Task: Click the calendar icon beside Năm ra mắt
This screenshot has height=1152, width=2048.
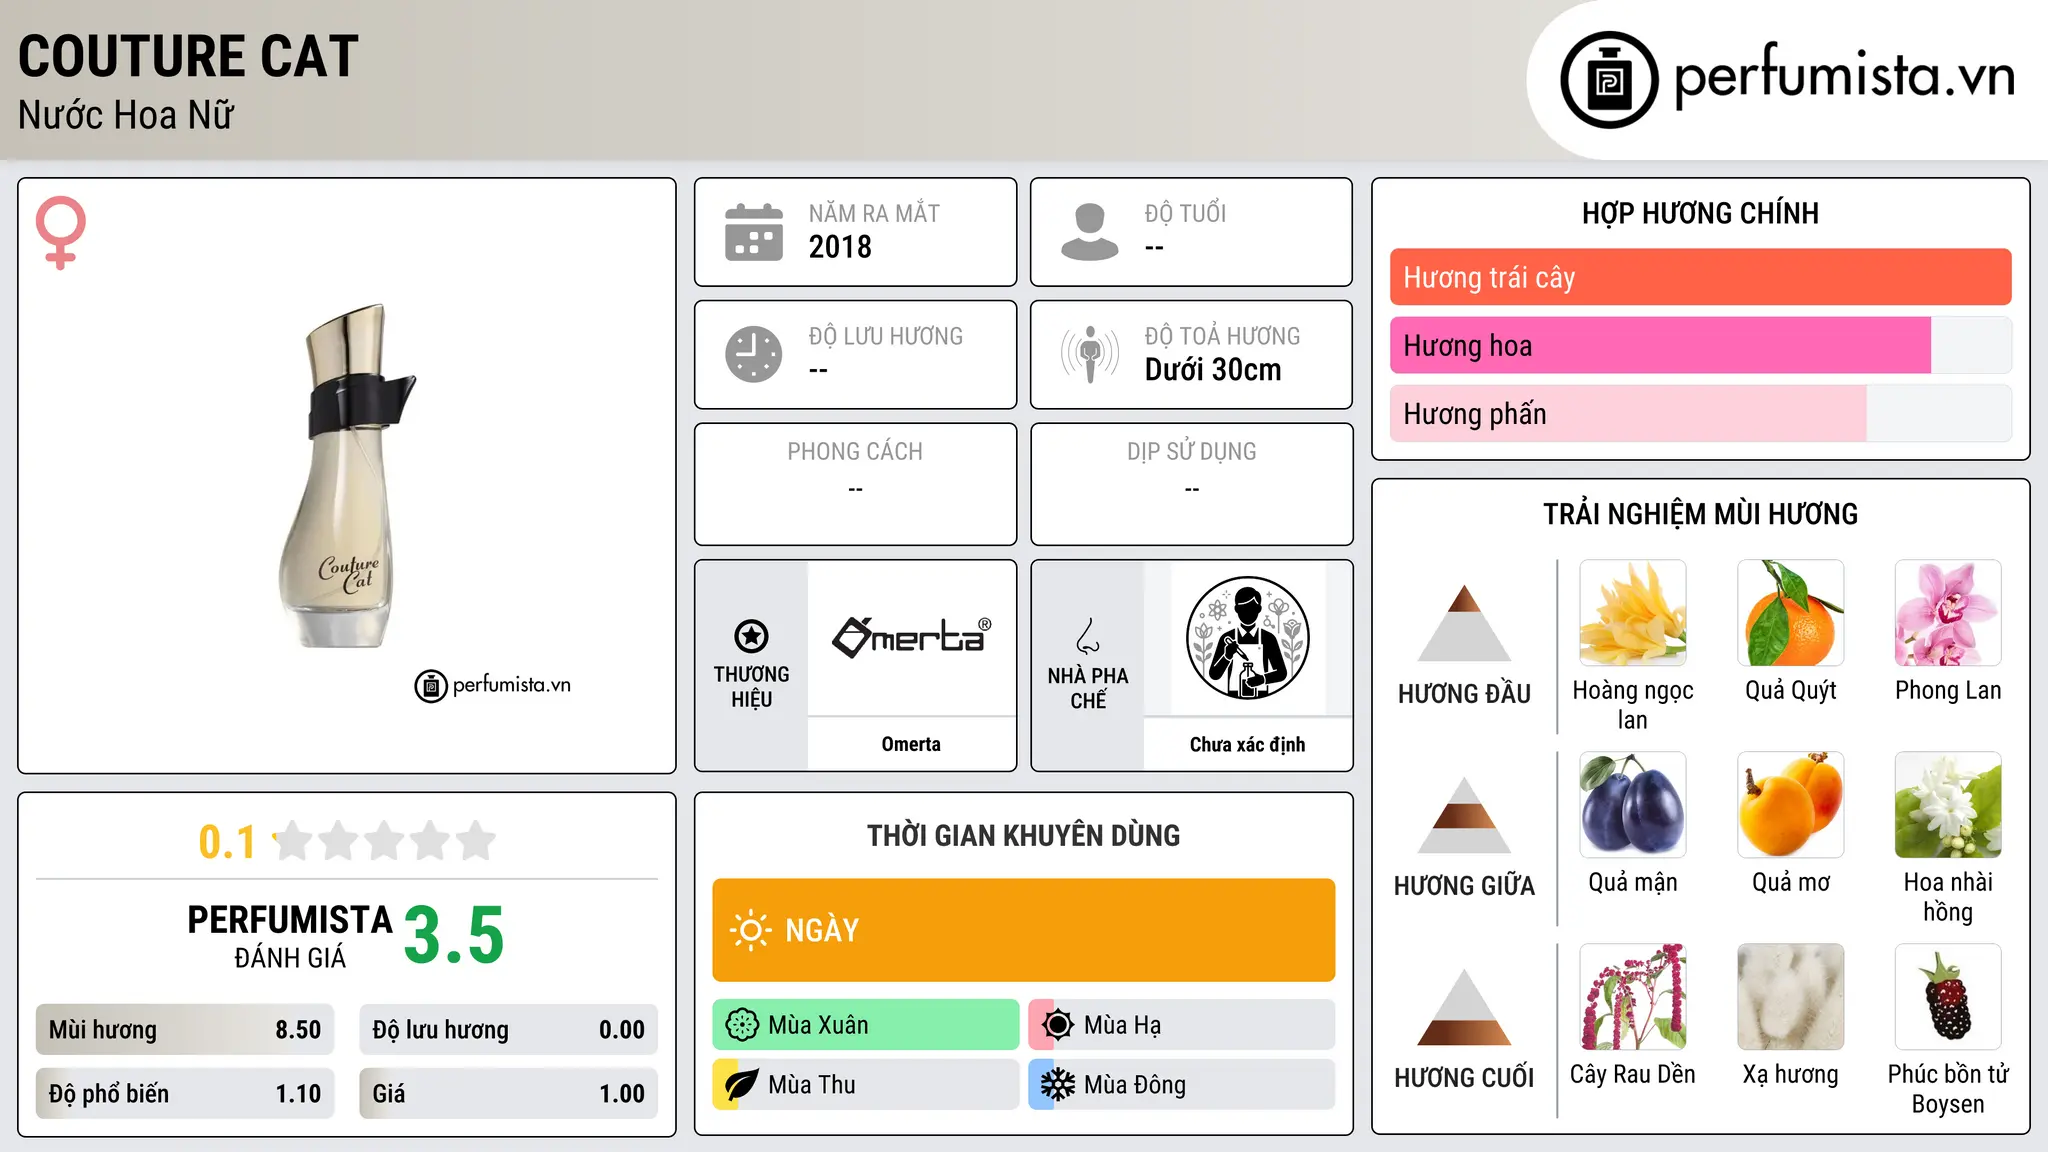Action: click(x=754, y=232)
